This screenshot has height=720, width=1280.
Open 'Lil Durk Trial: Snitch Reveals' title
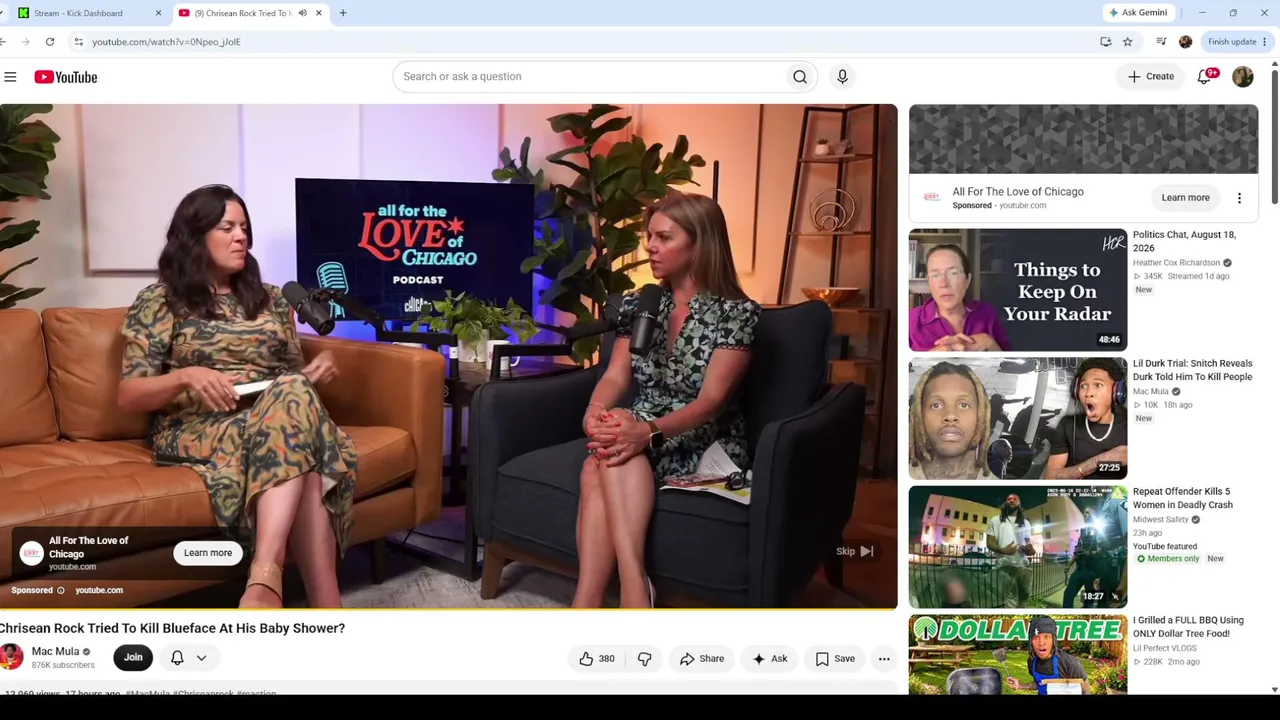1192,370
